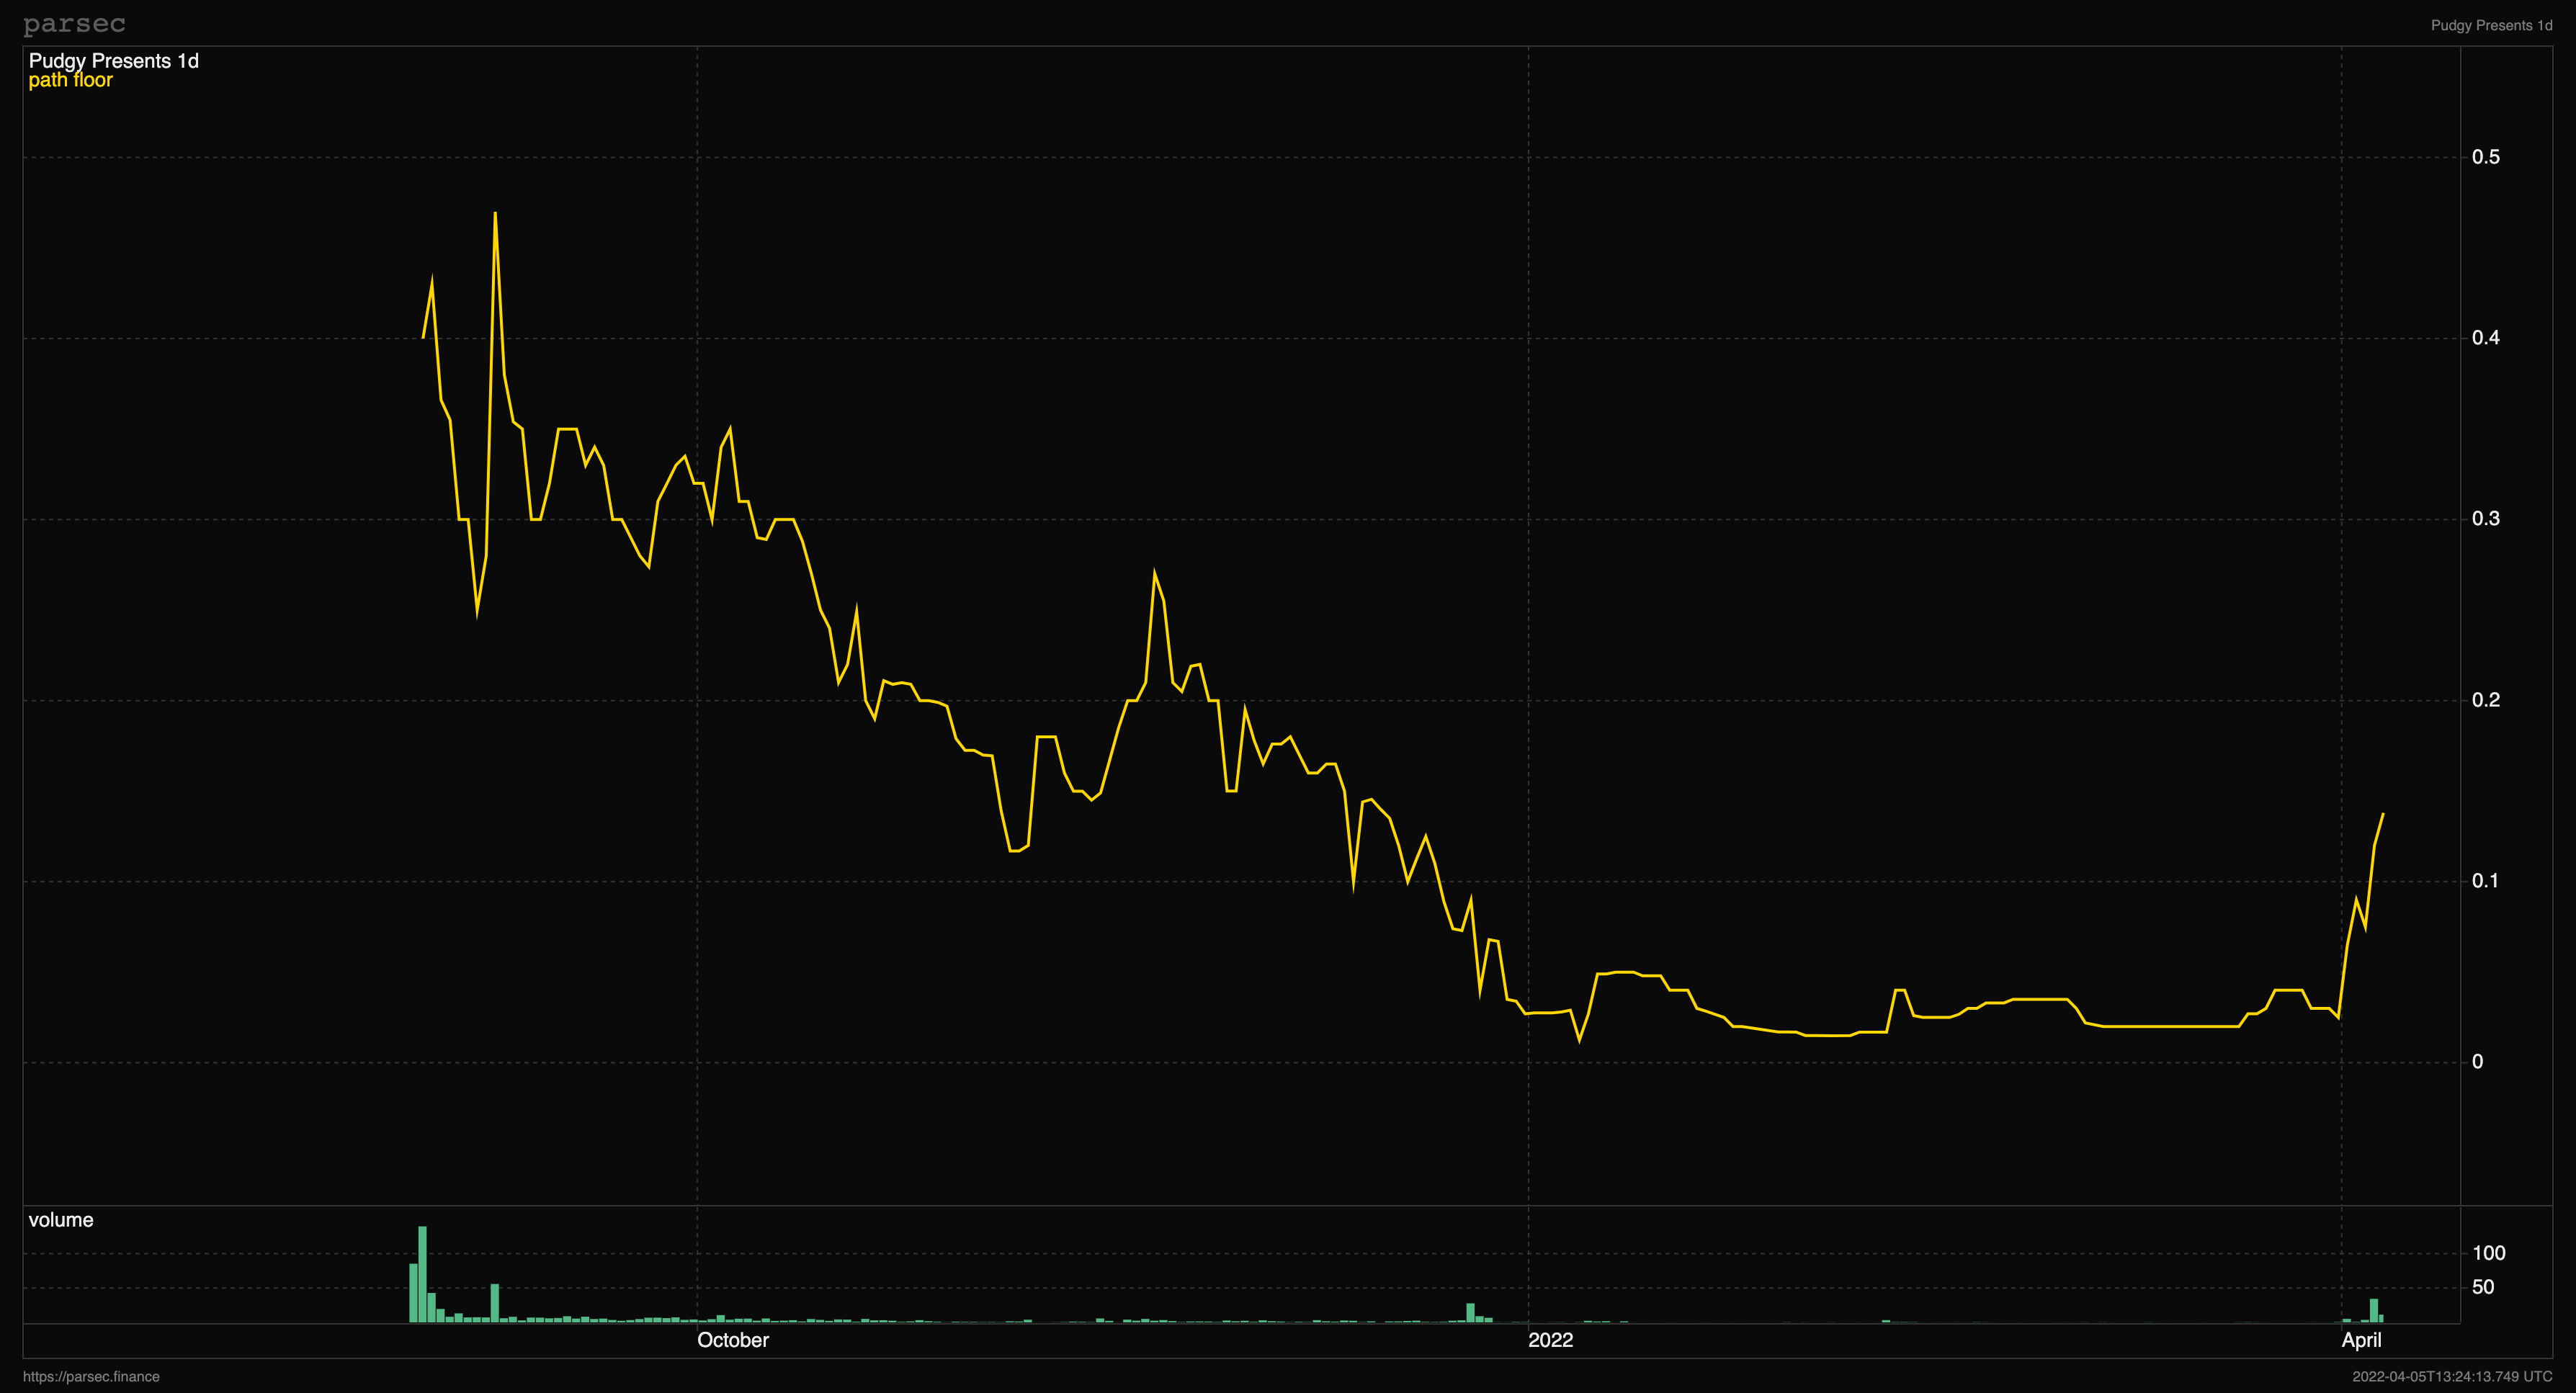Click the 2022 x-axis label
The image size is (2576, 1393).
(x=1550, y=1340)
